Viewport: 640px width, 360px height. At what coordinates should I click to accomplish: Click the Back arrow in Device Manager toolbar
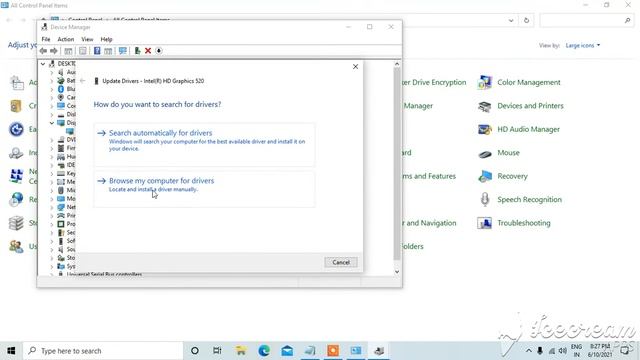click(x=43, y=51)
